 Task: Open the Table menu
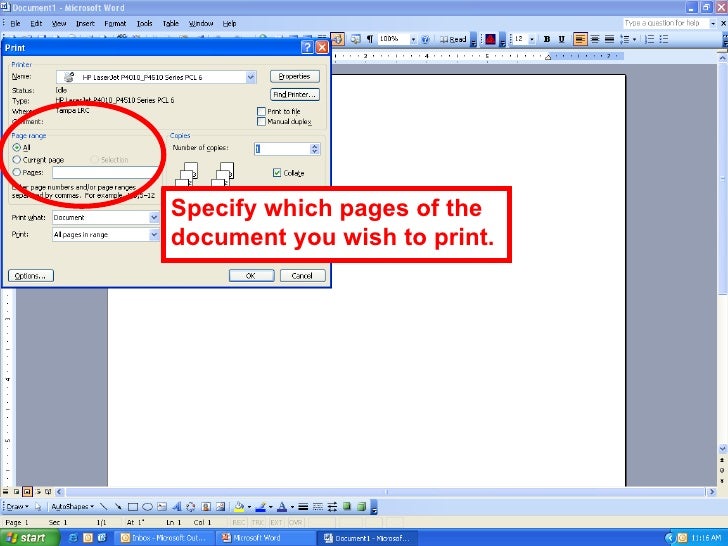pyautogui.click(x=170, y=23)
